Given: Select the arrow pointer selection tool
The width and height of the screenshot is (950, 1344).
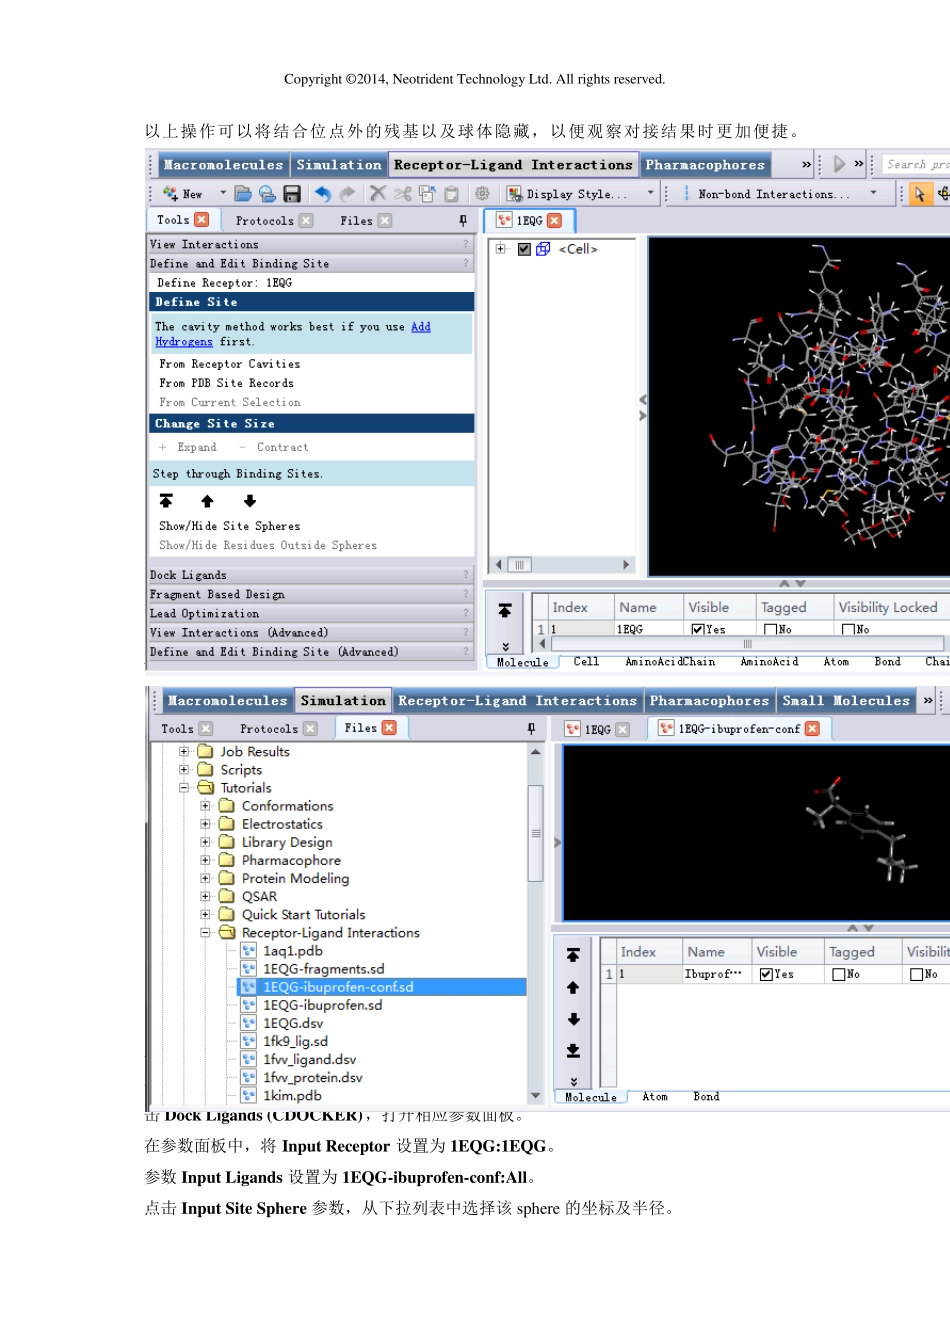Looking at the screenshot, I should point(919,194).
